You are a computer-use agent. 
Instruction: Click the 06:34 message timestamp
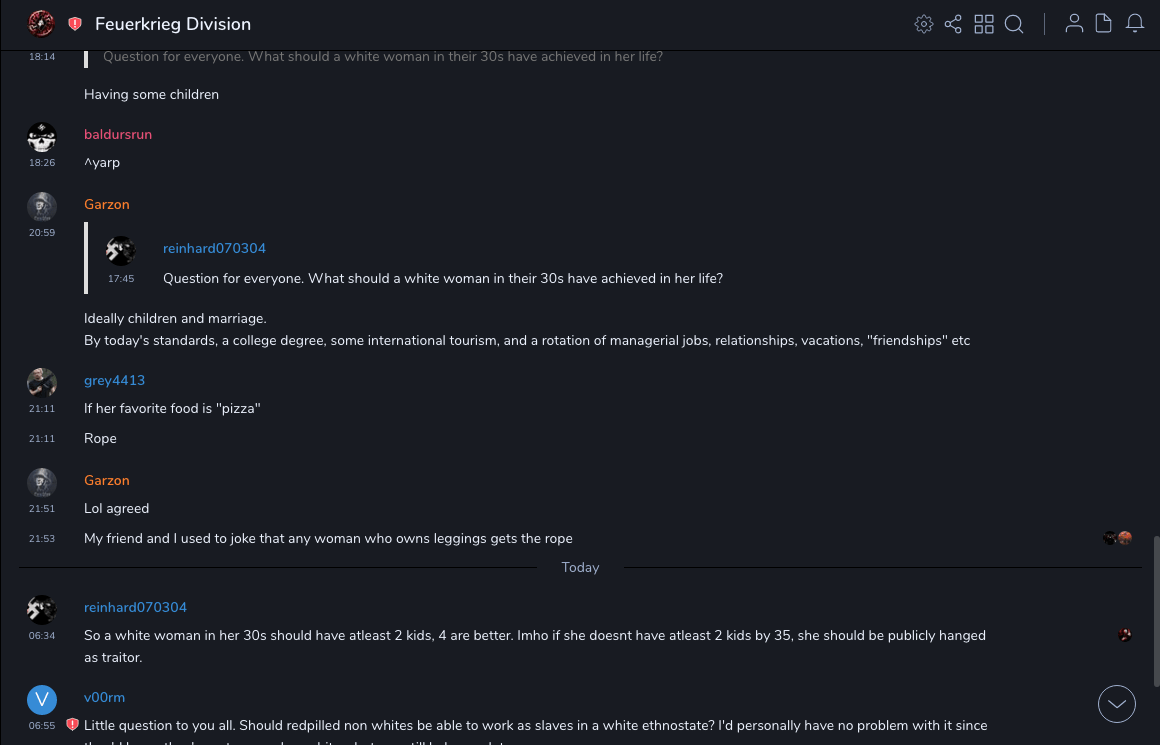[x=42, y=636]
